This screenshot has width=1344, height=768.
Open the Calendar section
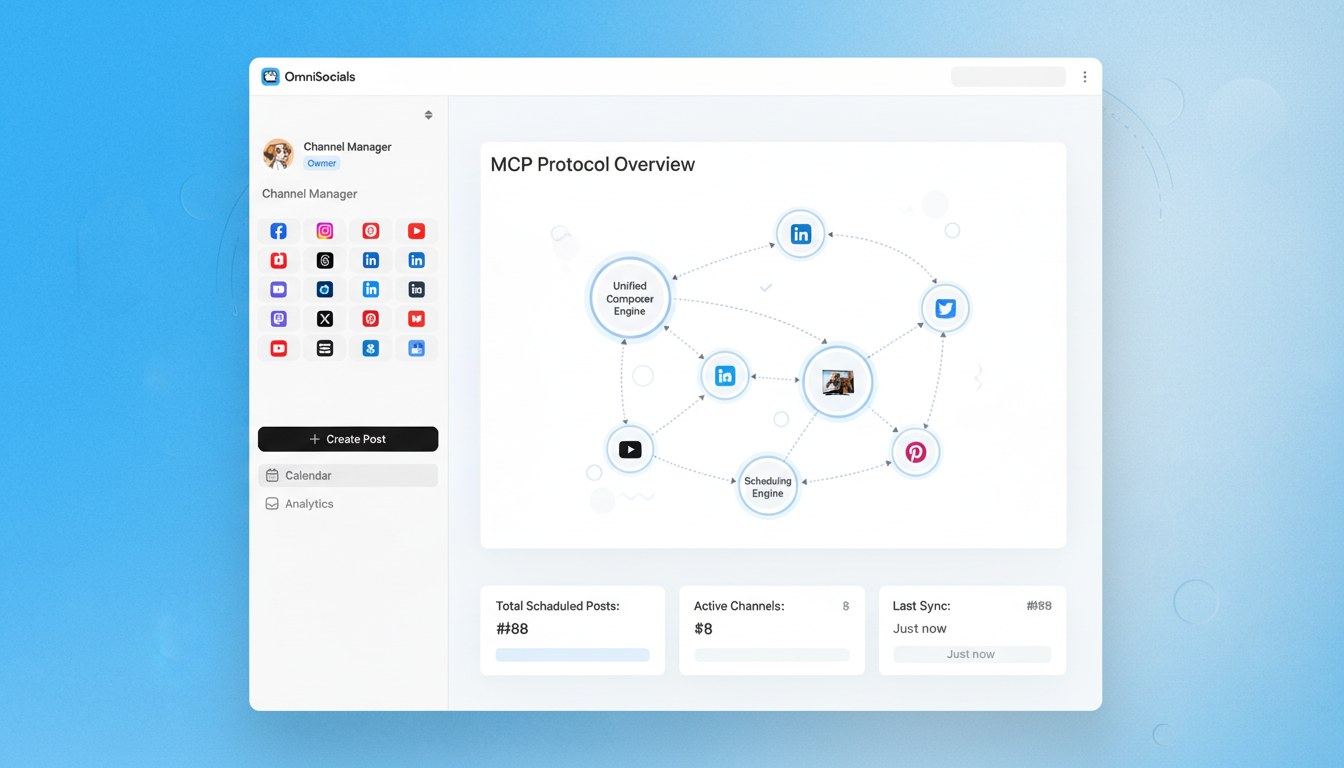pyautogui.click(x=348, y=475)
